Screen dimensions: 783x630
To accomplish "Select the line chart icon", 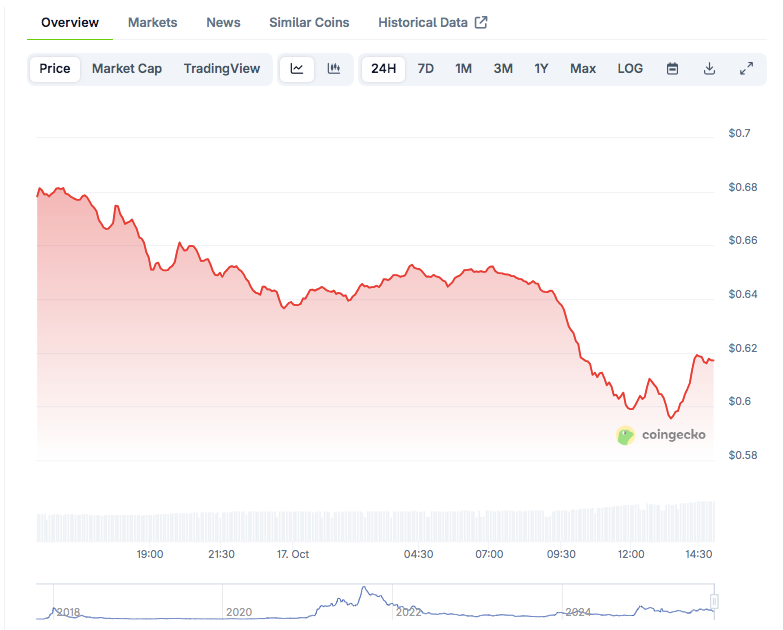I will (297, 69).
